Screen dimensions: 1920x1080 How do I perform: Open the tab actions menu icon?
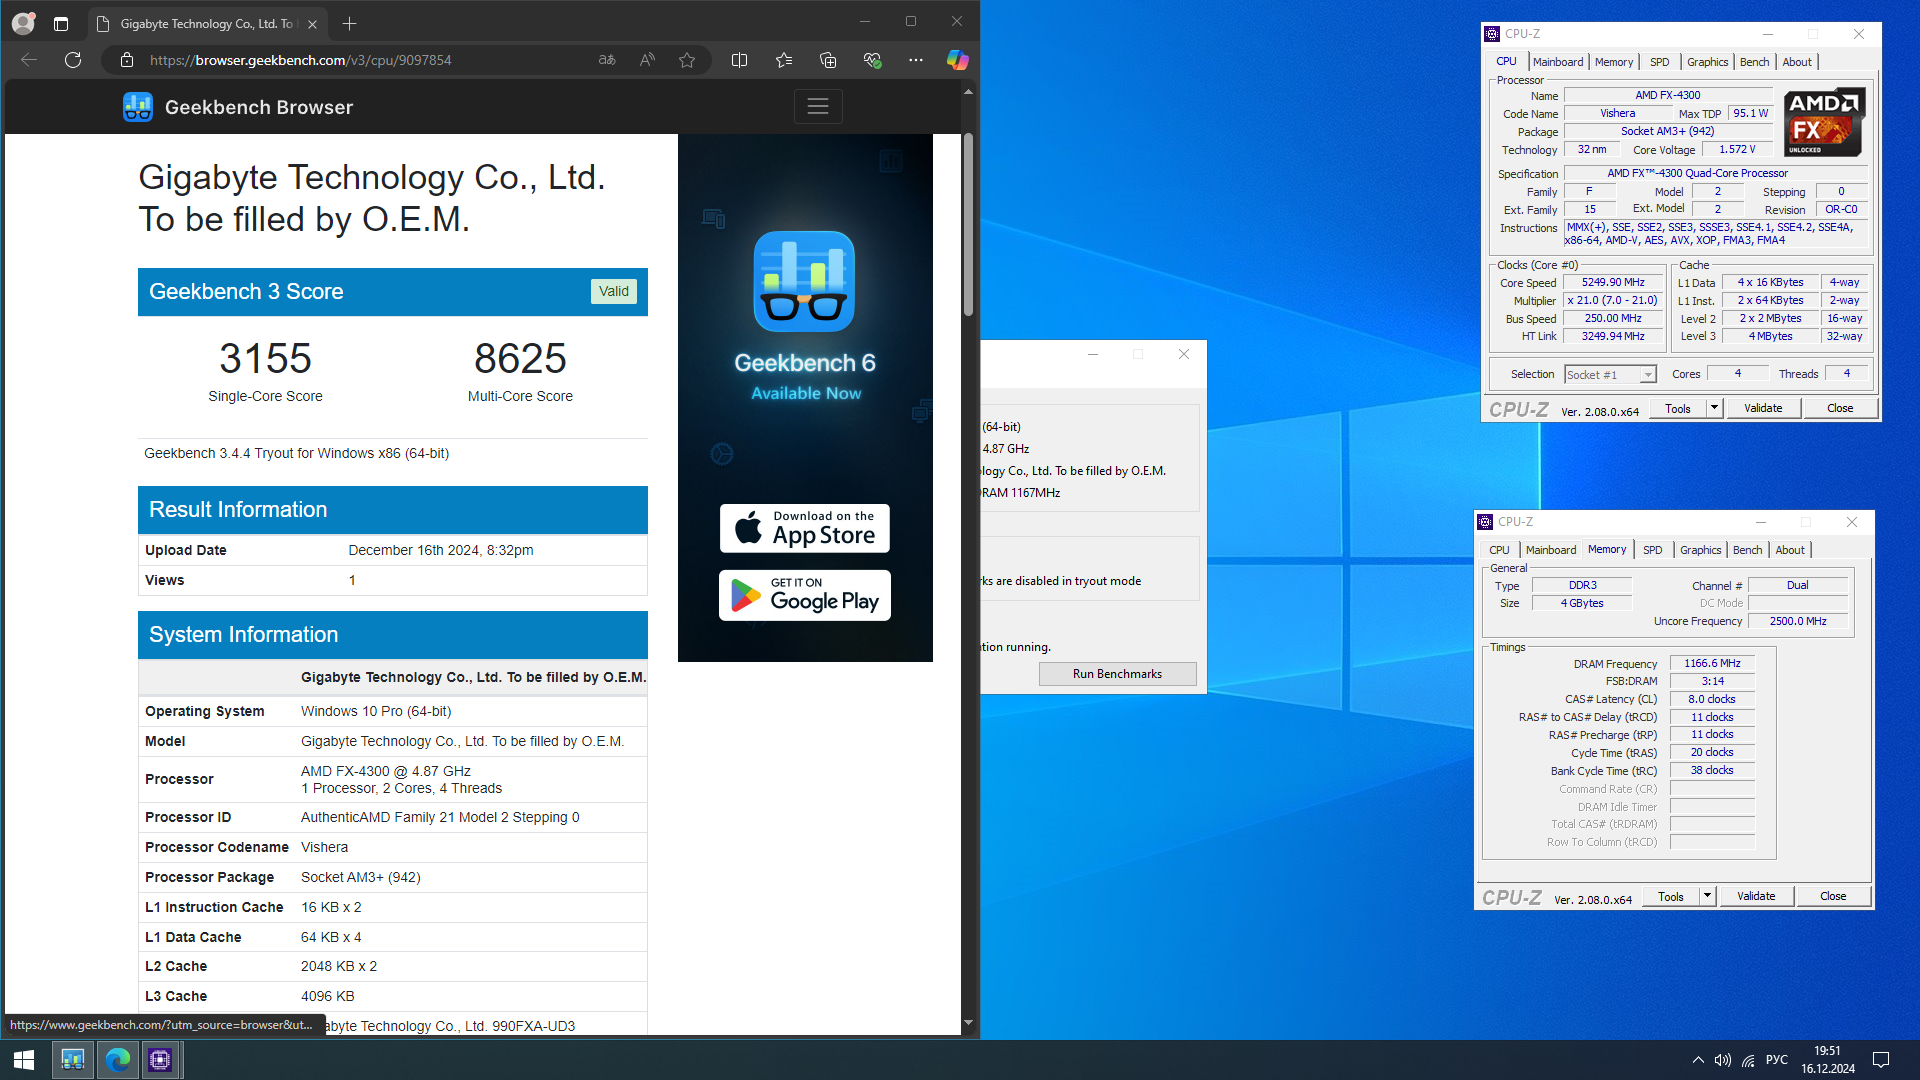(61, 23)
